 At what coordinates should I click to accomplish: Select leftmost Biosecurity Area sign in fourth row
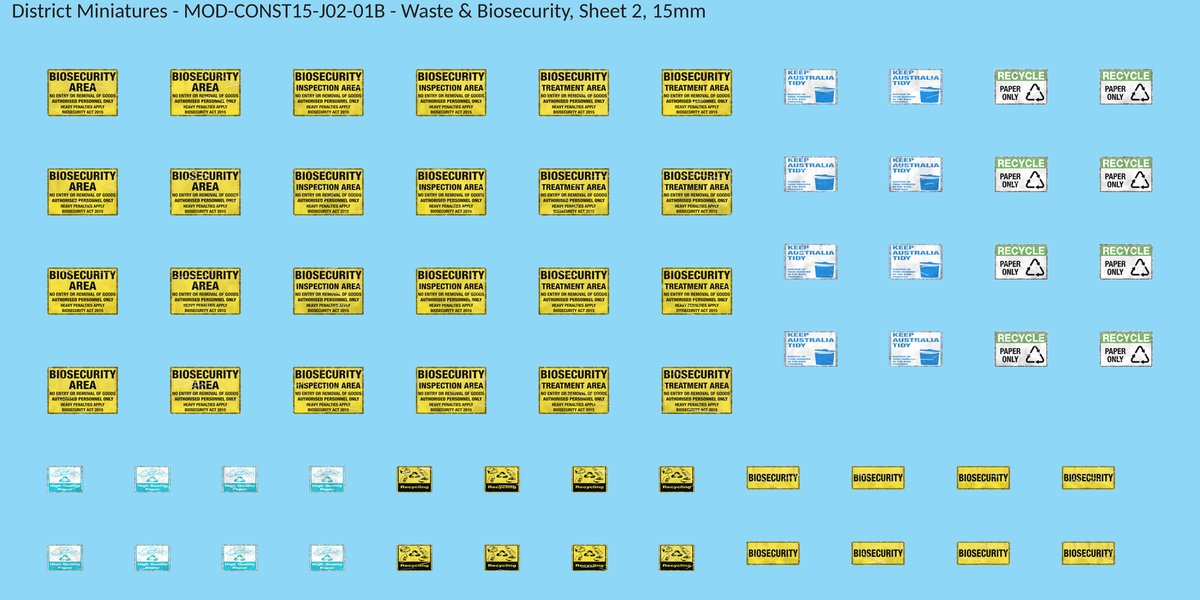click(83, 391)
